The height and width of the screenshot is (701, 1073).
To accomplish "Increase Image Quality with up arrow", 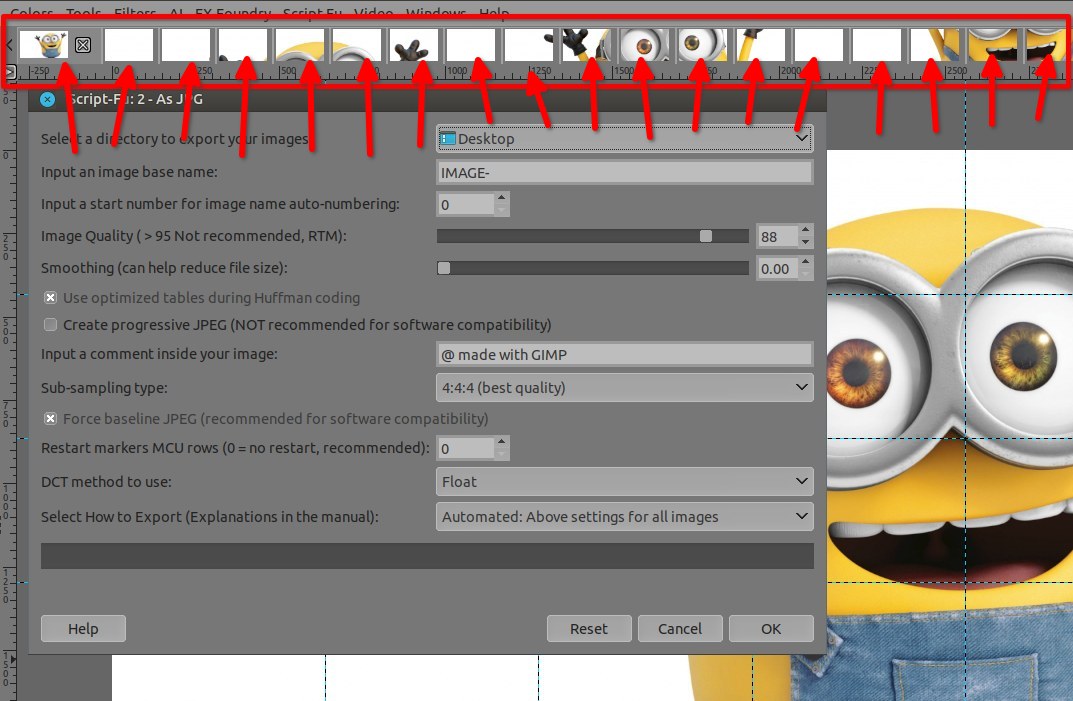I will (x=805, y=230).
